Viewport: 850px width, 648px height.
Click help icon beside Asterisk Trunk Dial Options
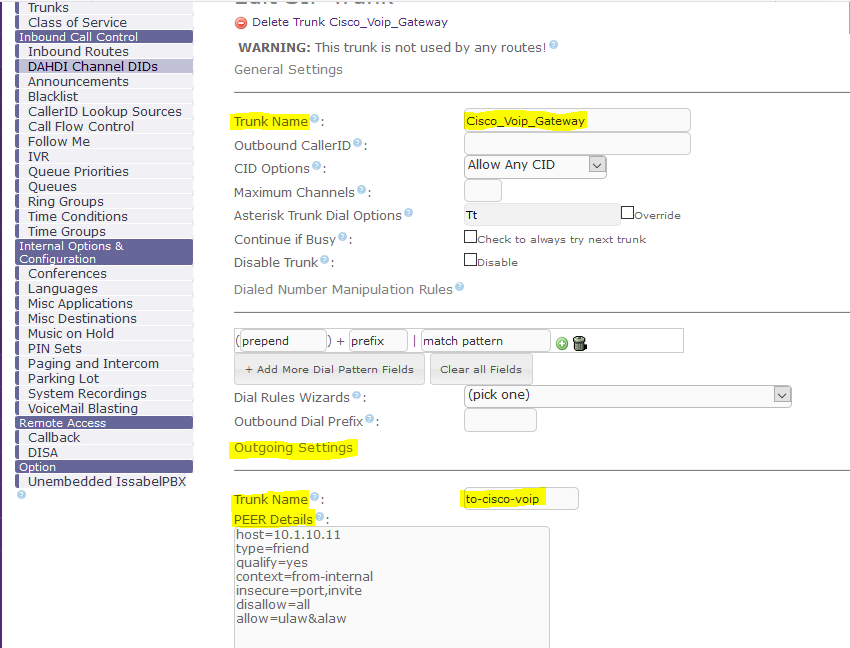pos(408,214)
